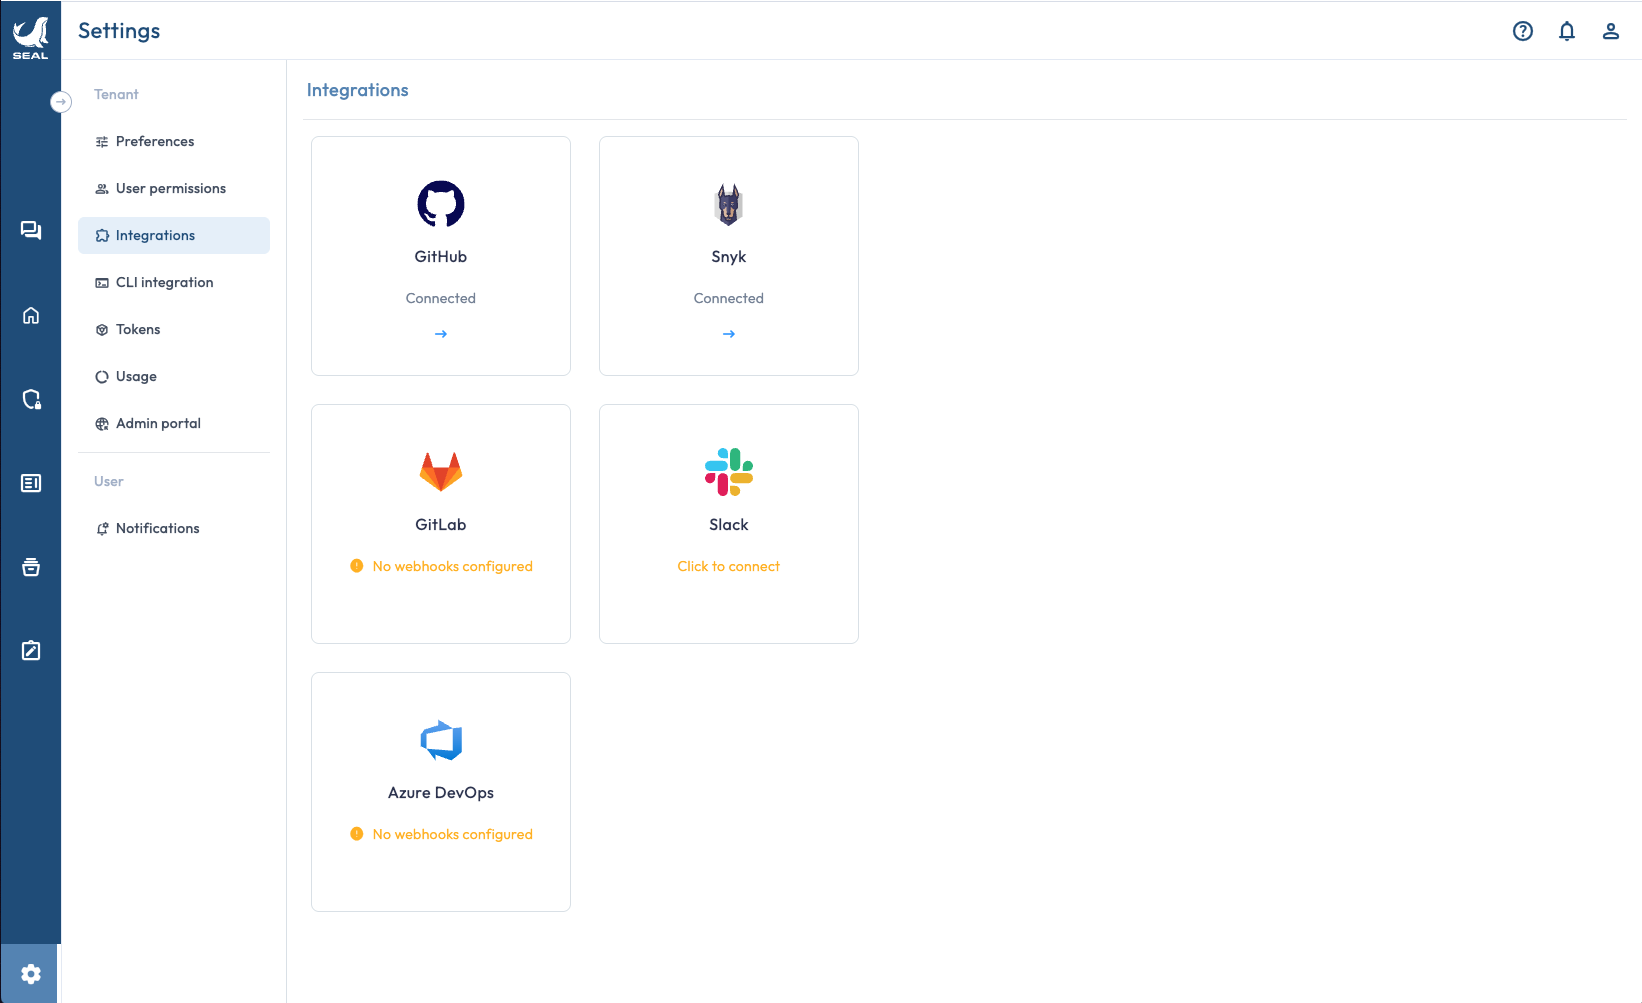Go to Tokens settings

(174, 329)
